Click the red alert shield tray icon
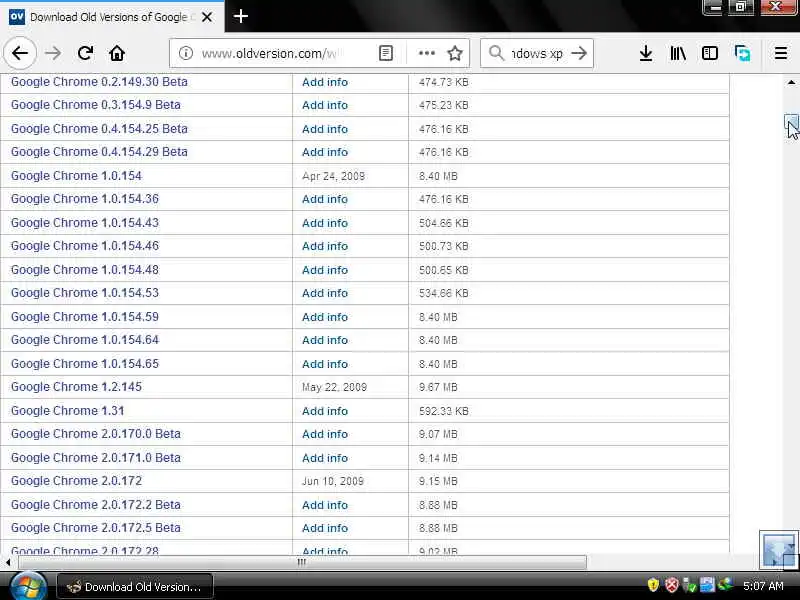This screenshot has height=600, width=800. [x=672, y=585]
